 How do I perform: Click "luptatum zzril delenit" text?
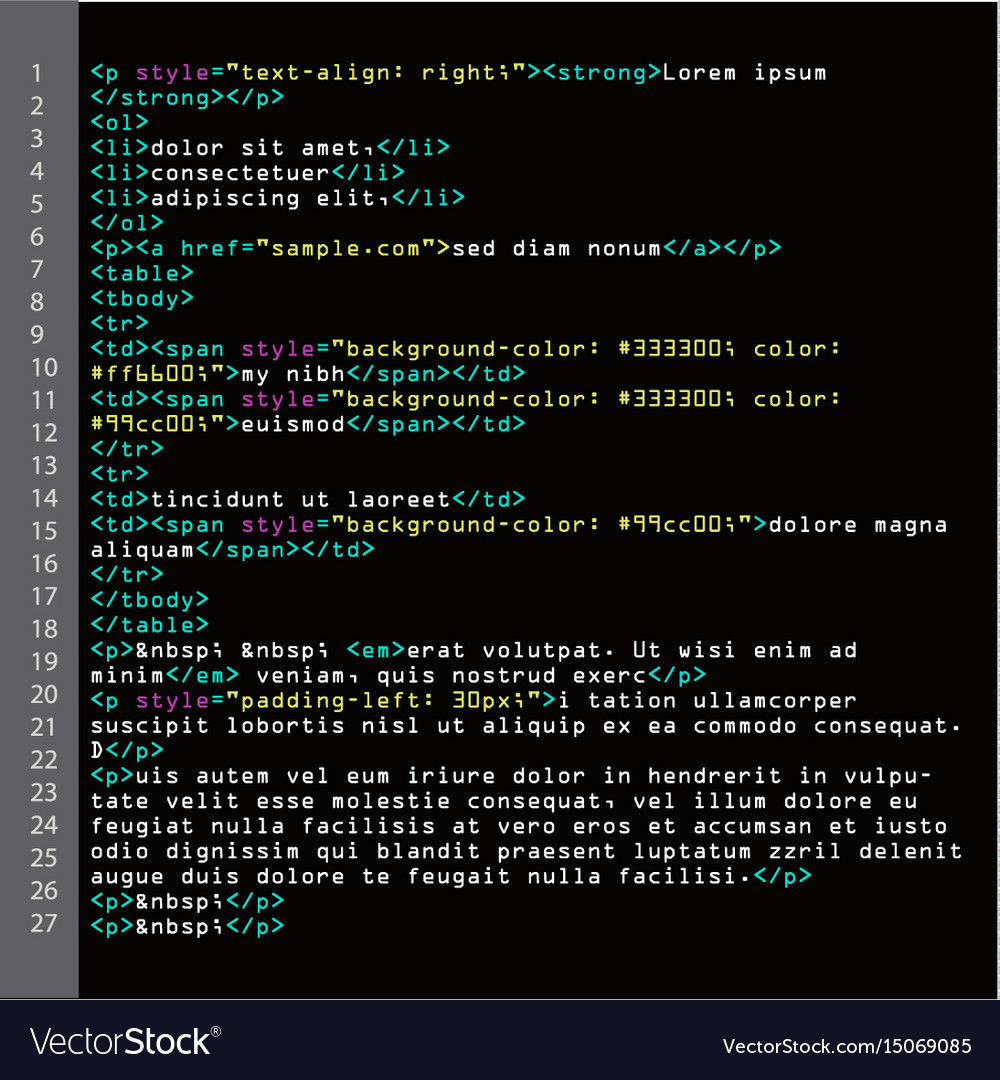797,852
